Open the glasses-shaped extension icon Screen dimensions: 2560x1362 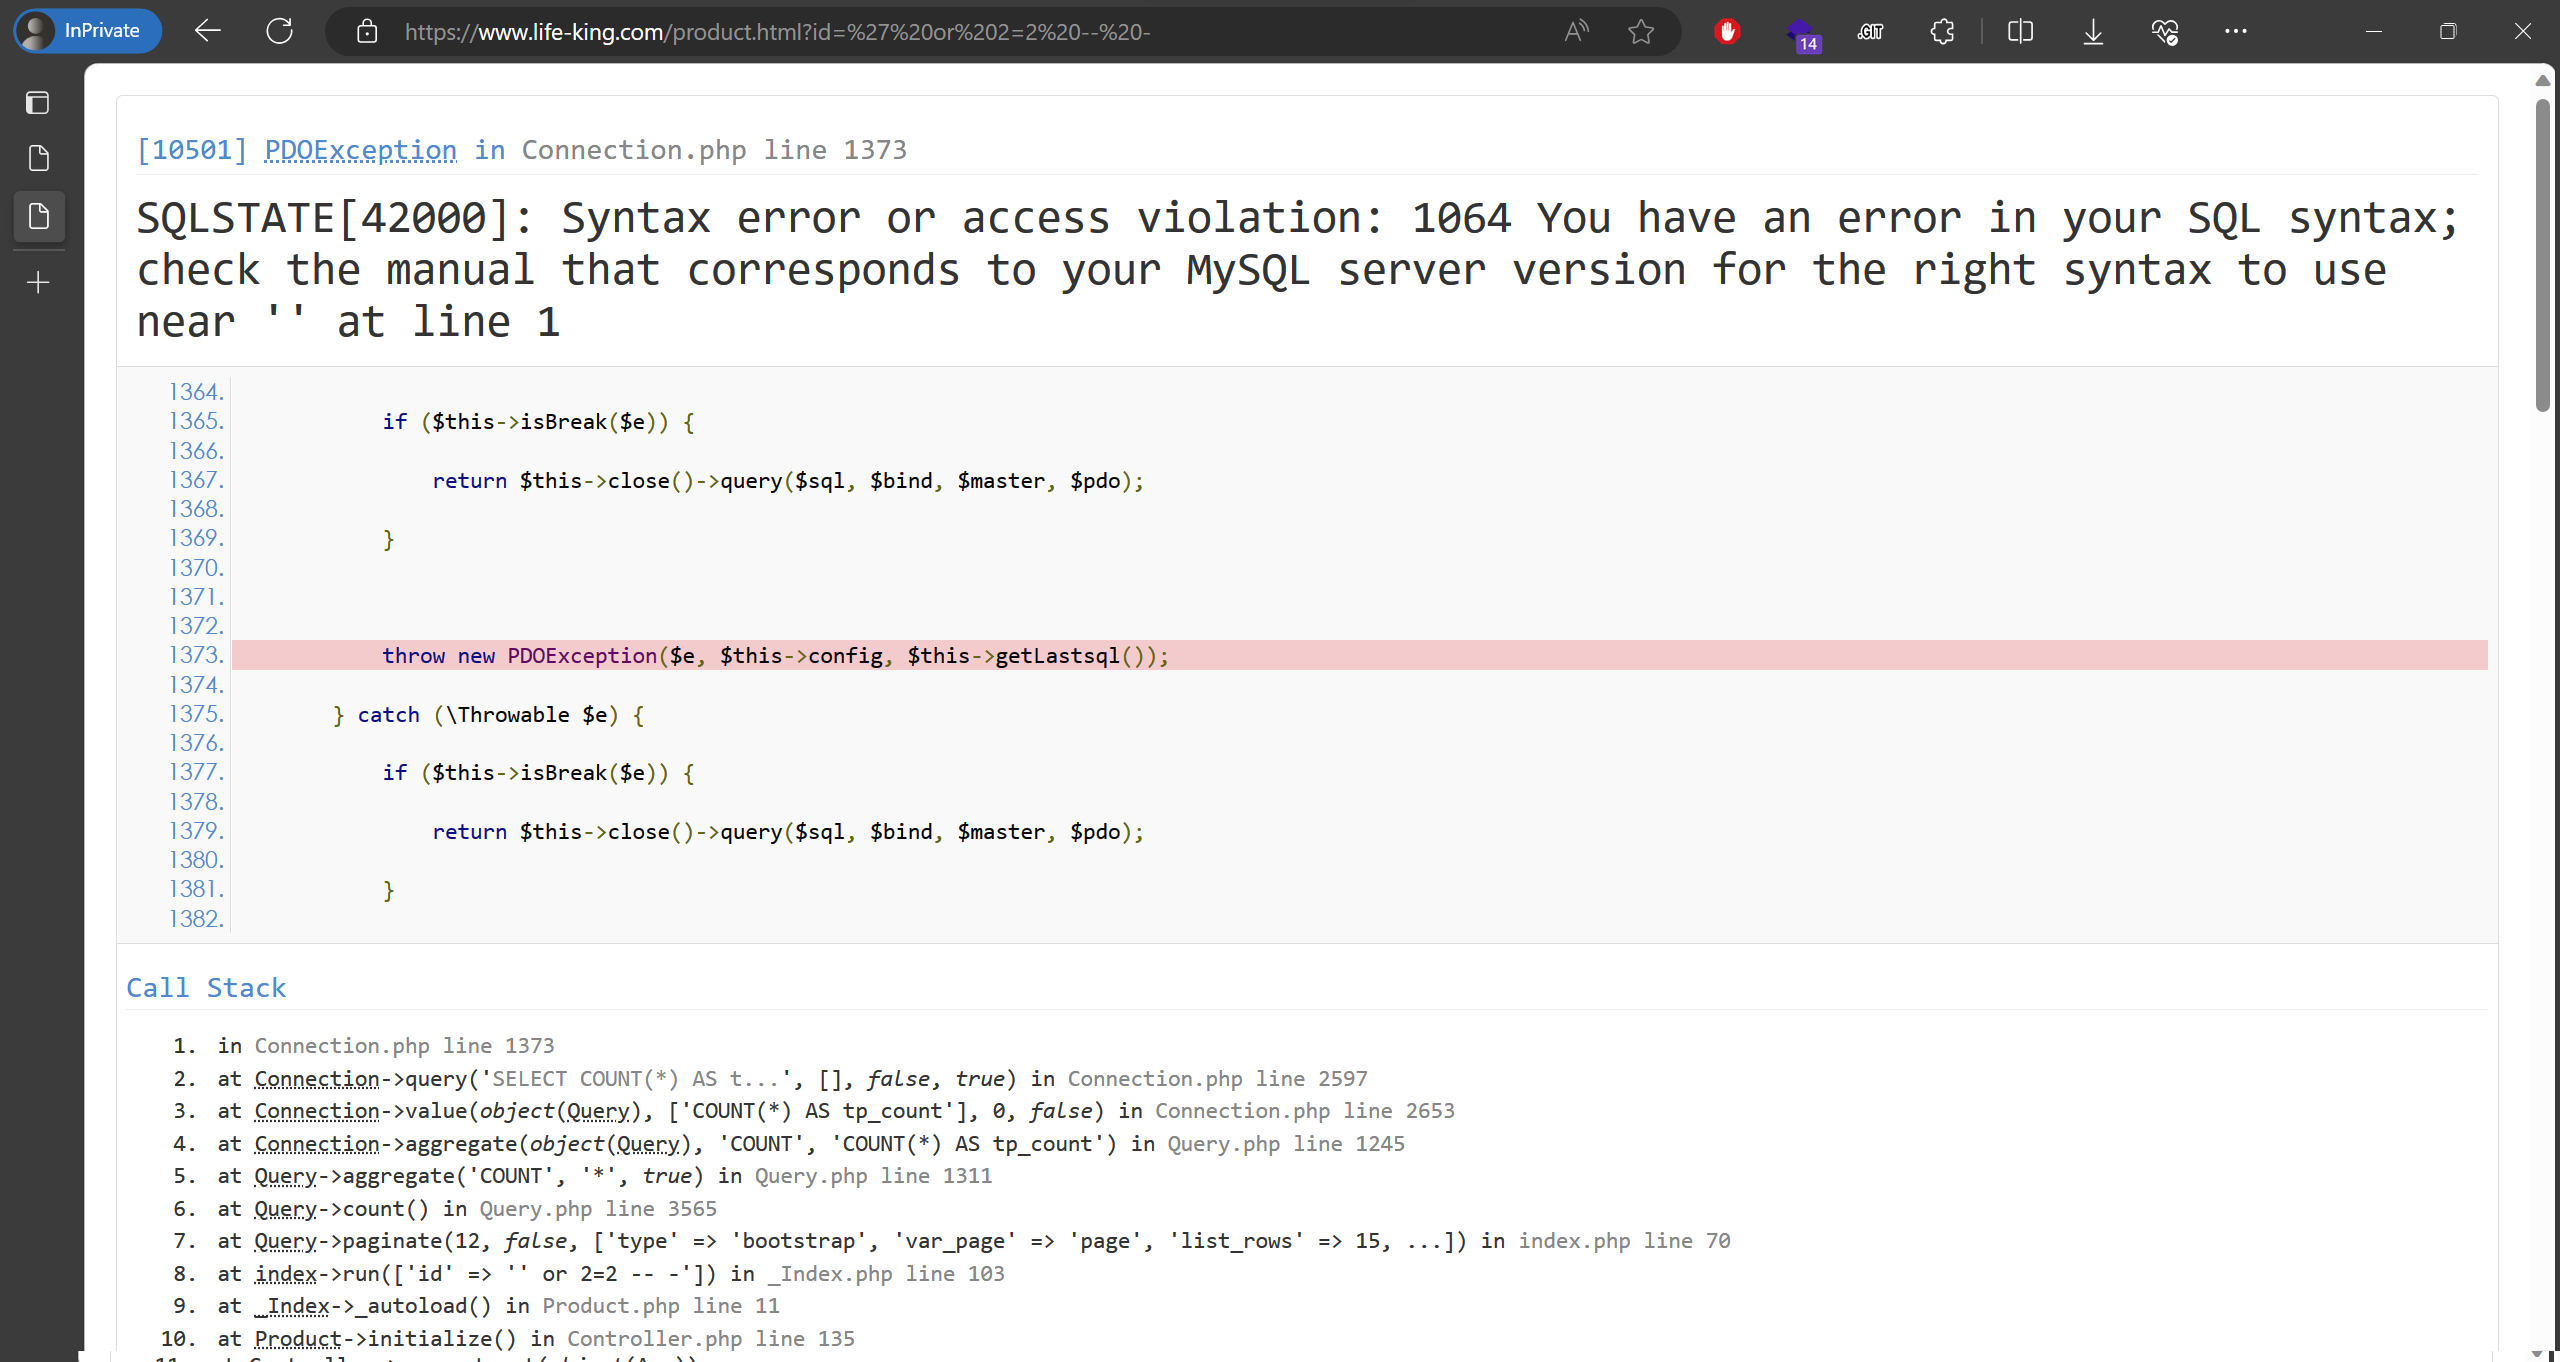(1870, 32)
